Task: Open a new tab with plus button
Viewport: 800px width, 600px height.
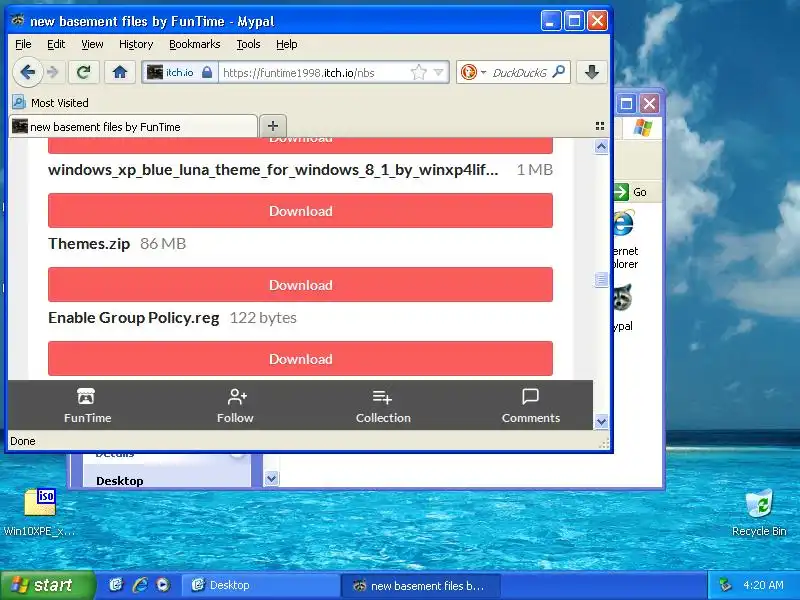Action: click(273, 126)
